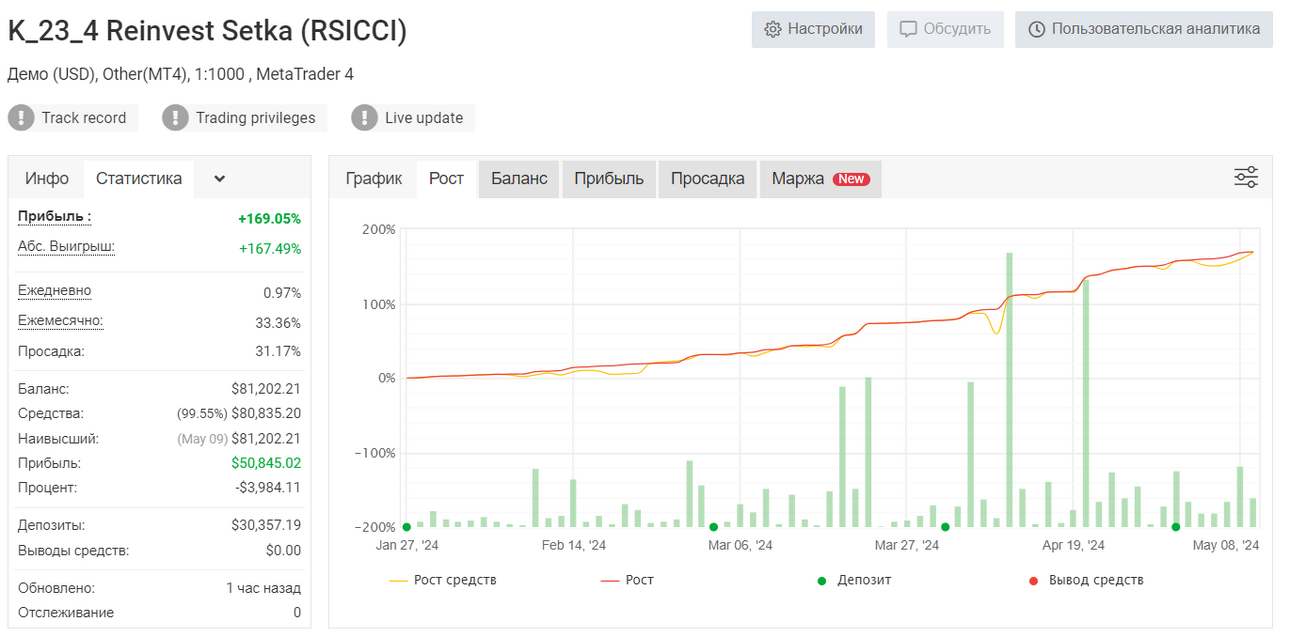Viewport: 1290px width, 637px height.
Task: Click the -$3,984.11 interest value
Action: [x=268, y=487]
